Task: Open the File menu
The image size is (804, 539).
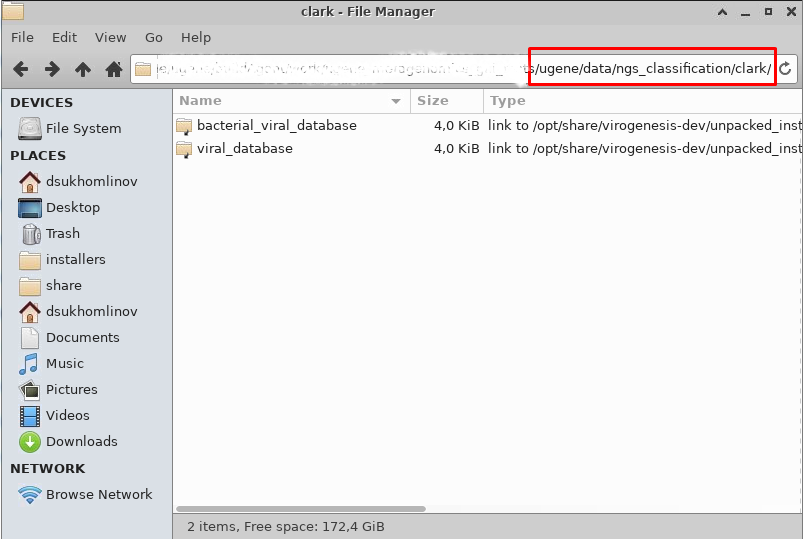Action: coord(22,37)
